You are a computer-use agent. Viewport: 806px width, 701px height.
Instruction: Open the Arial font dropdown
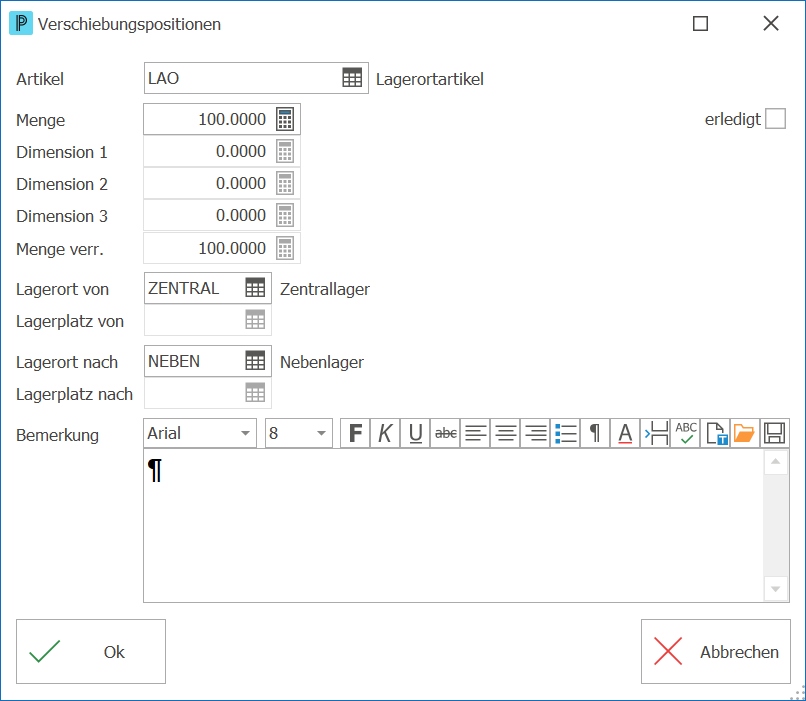[246, 433]
